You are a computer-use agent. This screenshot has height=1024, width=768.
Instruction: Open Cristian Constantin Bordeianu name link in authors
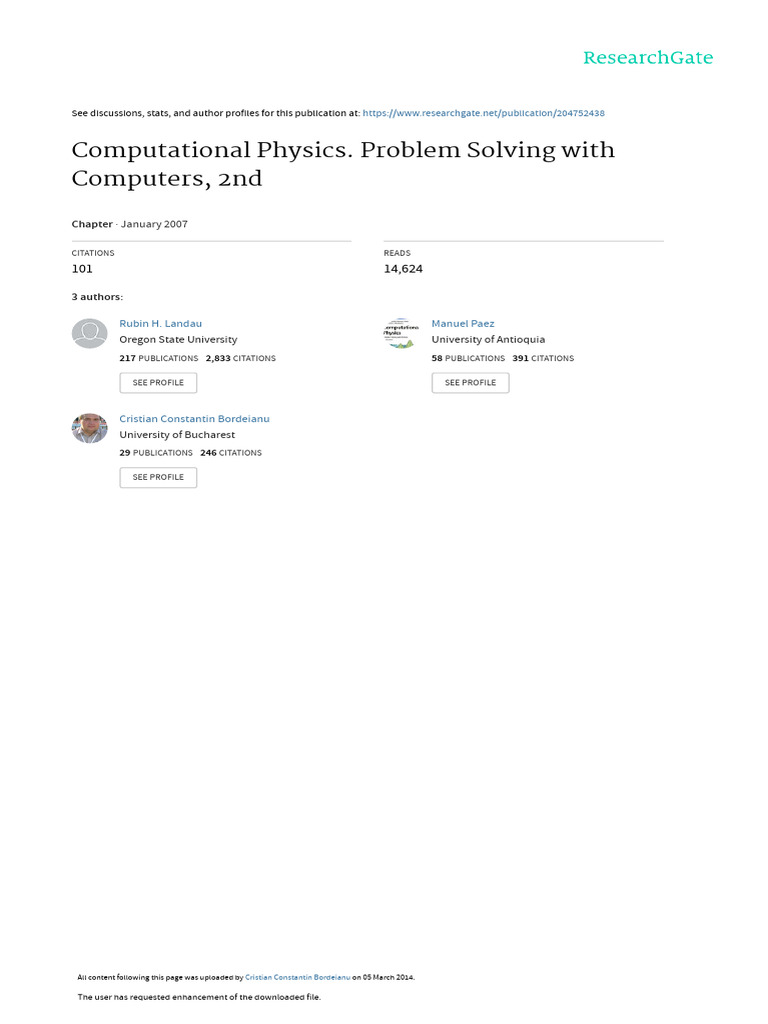pyautogui.click(x=194, y=419)
